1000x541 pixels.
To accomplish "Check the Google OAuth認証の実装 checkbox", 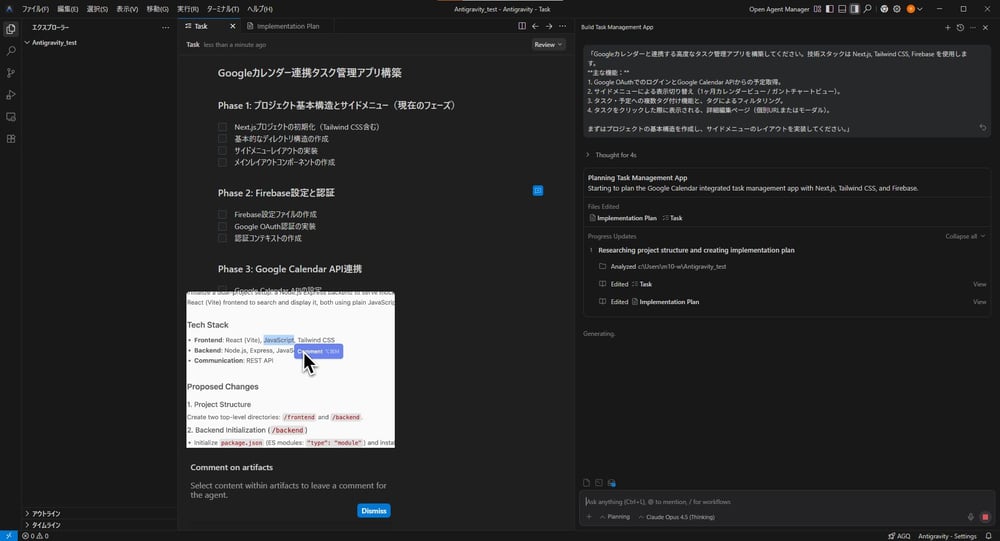I will tap(223, 227).
